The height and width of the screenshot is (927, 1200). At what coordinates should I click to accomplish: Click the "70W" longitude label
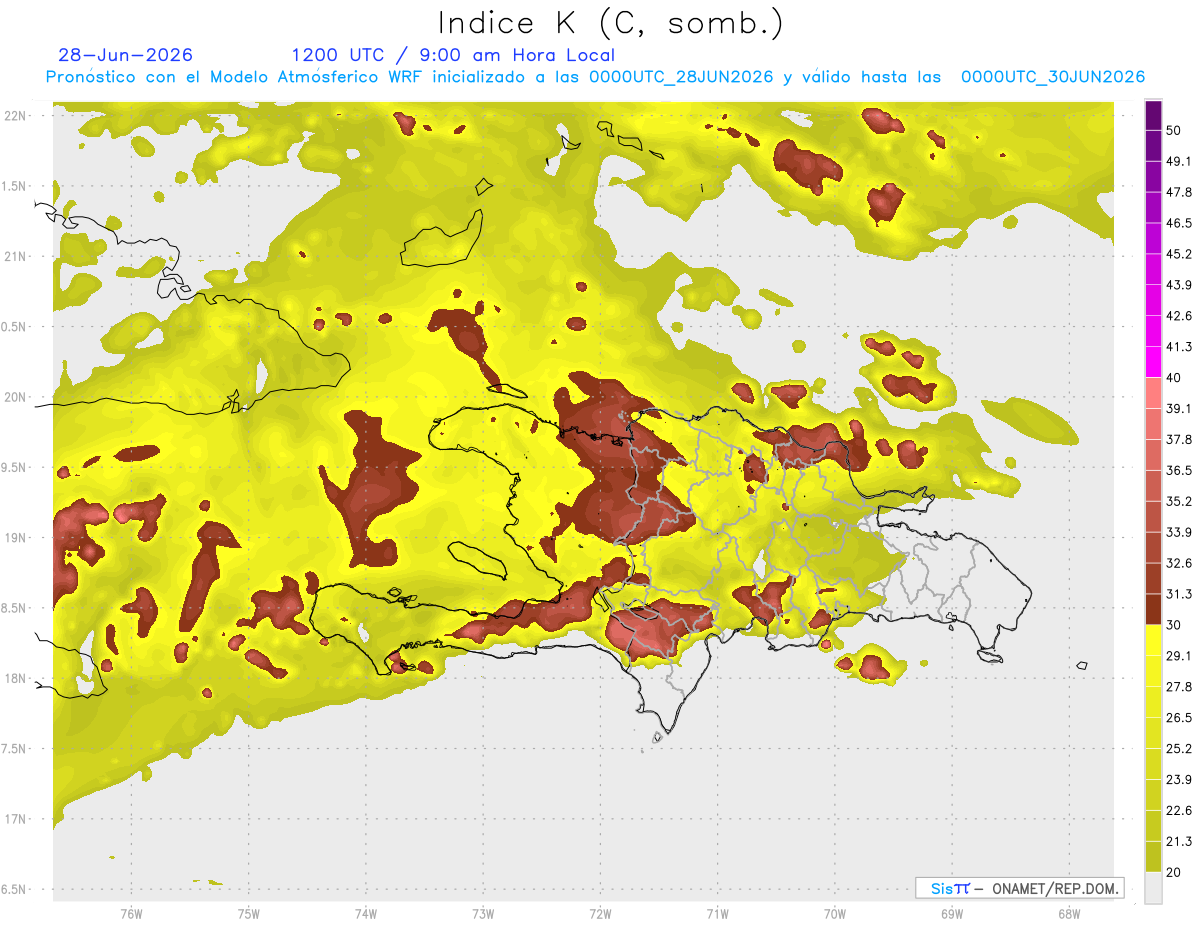[834, 914]
